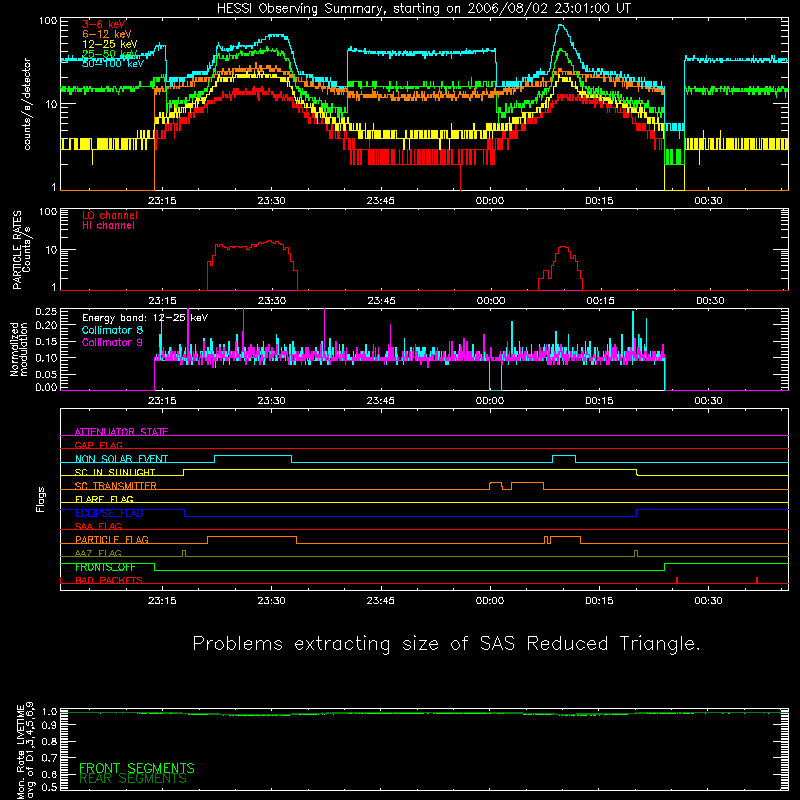This screenshot has height=800, width=800.
Task: Select the SAA_FLAG label
Action: point(98,526)
